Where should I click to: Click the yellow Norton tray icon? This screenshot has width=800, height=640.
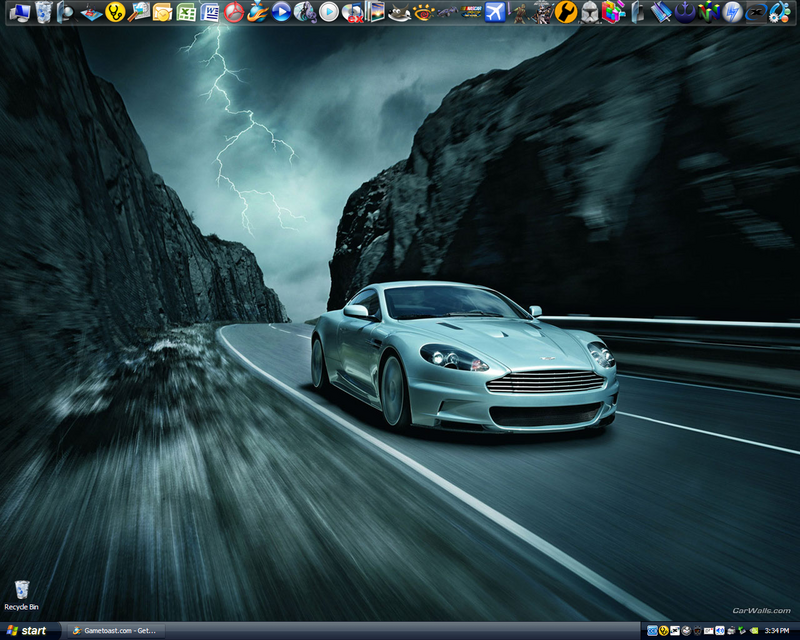[664, 631]
